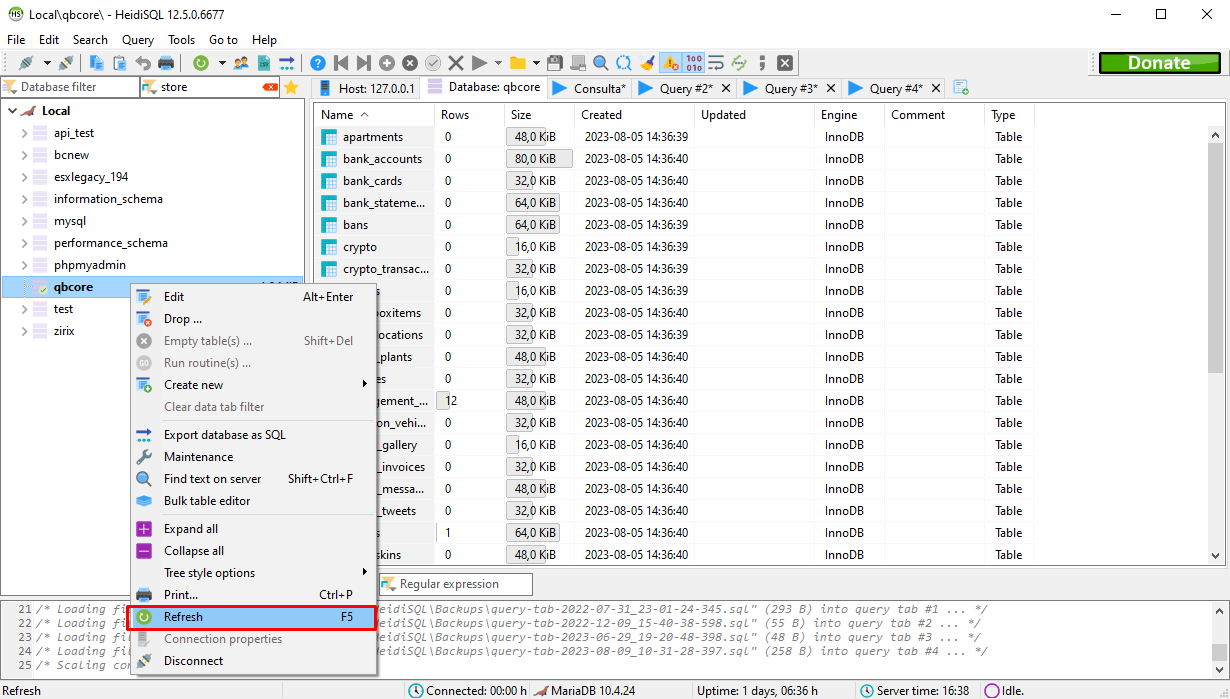Collapse the Local server tree node

11,111
